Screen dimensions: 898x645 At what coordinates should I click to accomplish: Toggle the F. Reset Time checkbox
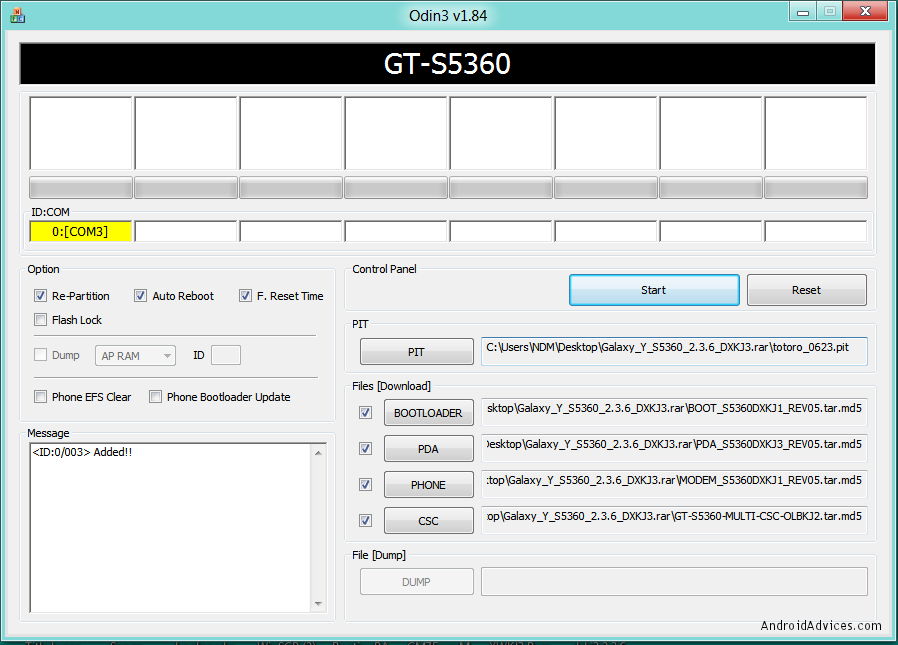pyautogui.click(x=245, y=296)
